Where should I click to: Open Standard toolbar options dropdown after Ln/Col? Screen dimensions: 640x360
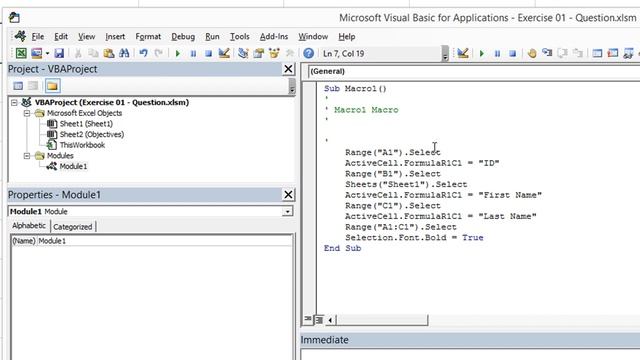pyautogui.click(x=445, y=53)
